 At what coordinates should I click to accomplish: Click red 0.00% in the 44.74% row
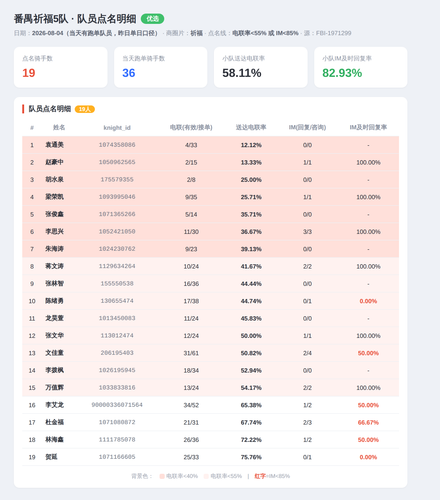tap(368, 301)
